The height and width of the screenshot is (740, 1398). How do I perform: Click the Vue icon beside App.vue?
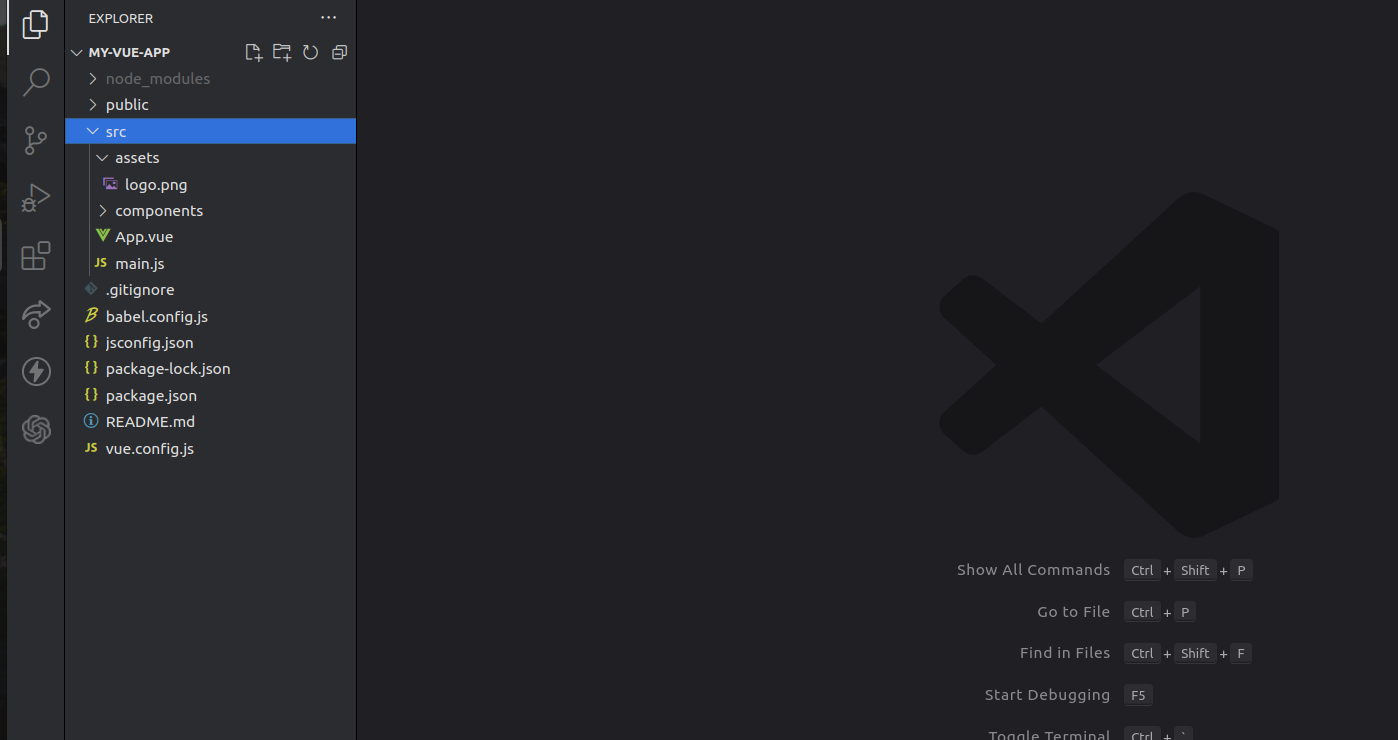102,236
